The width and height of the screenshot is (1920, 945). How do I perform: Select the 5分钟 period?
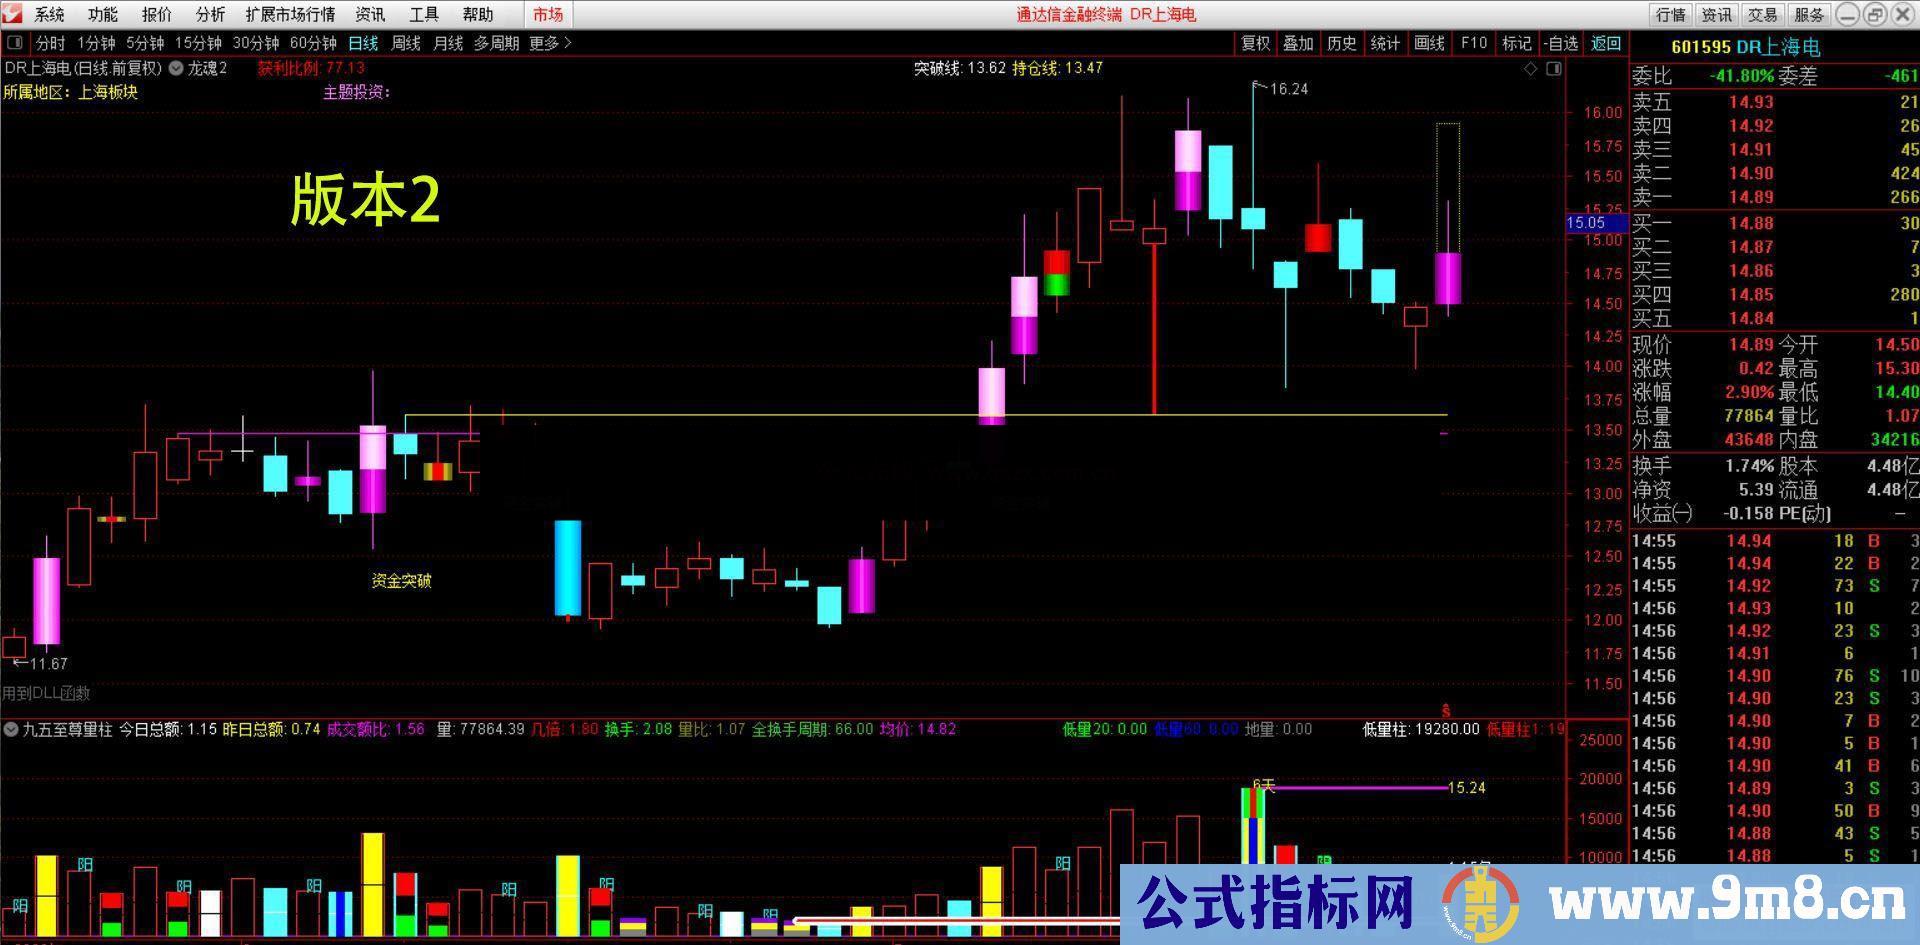[x=145, y=43]
